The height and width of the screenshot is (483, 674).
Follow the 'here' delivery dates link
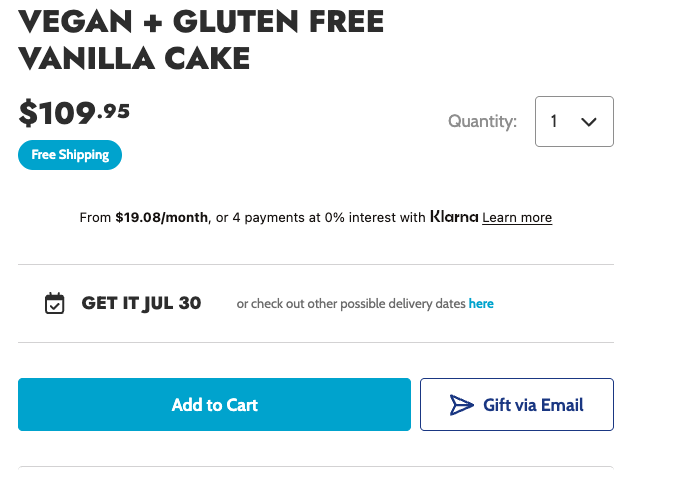click(481, 304)
